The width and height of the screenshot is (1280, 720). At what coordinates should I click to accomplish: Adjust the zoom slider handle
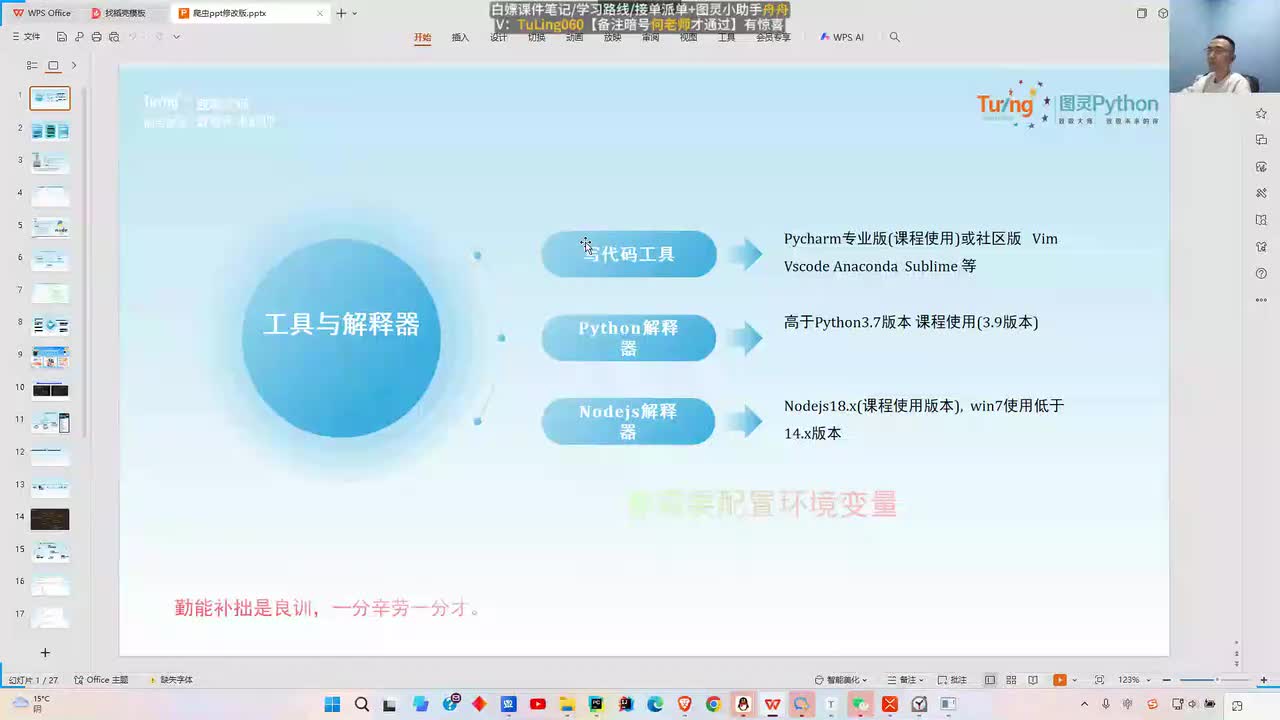[1217, 680]
